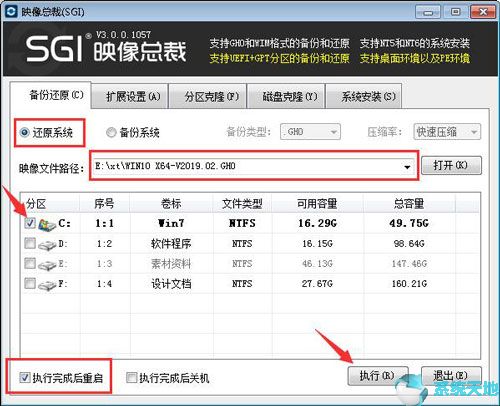Click free capacity 27.67G
The width and height of the screenshot is (500, 406).
[317, 284]
